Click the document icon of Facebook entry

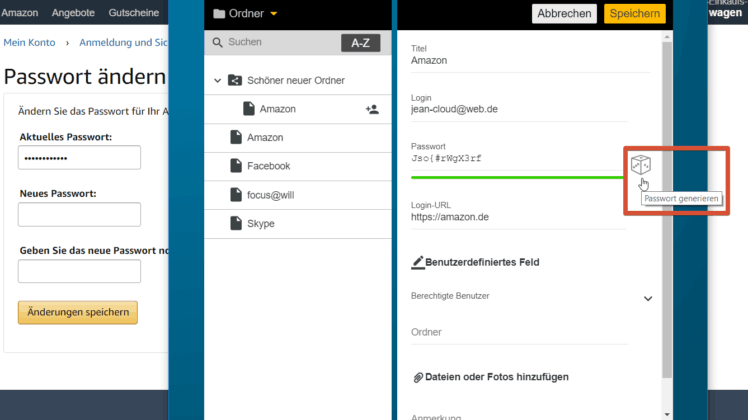click(236, 166)
